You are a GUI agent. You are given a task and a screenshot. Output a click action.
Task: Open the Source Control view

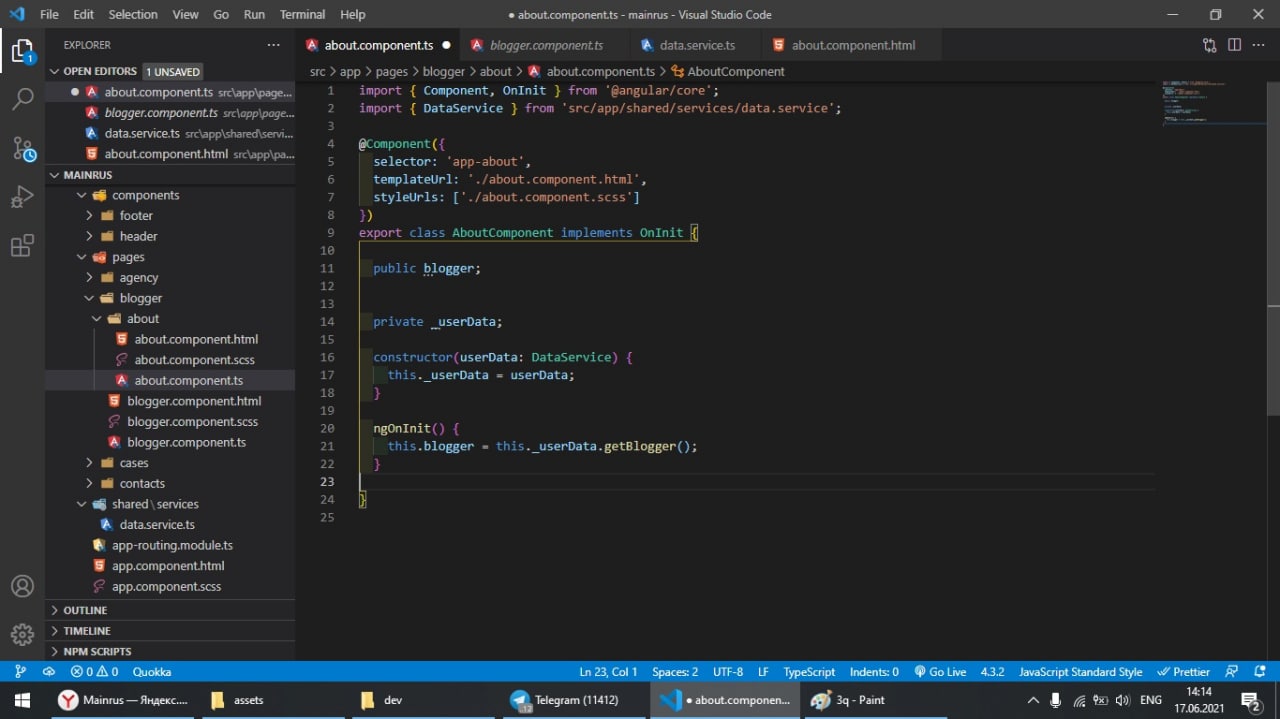point(22,149)
